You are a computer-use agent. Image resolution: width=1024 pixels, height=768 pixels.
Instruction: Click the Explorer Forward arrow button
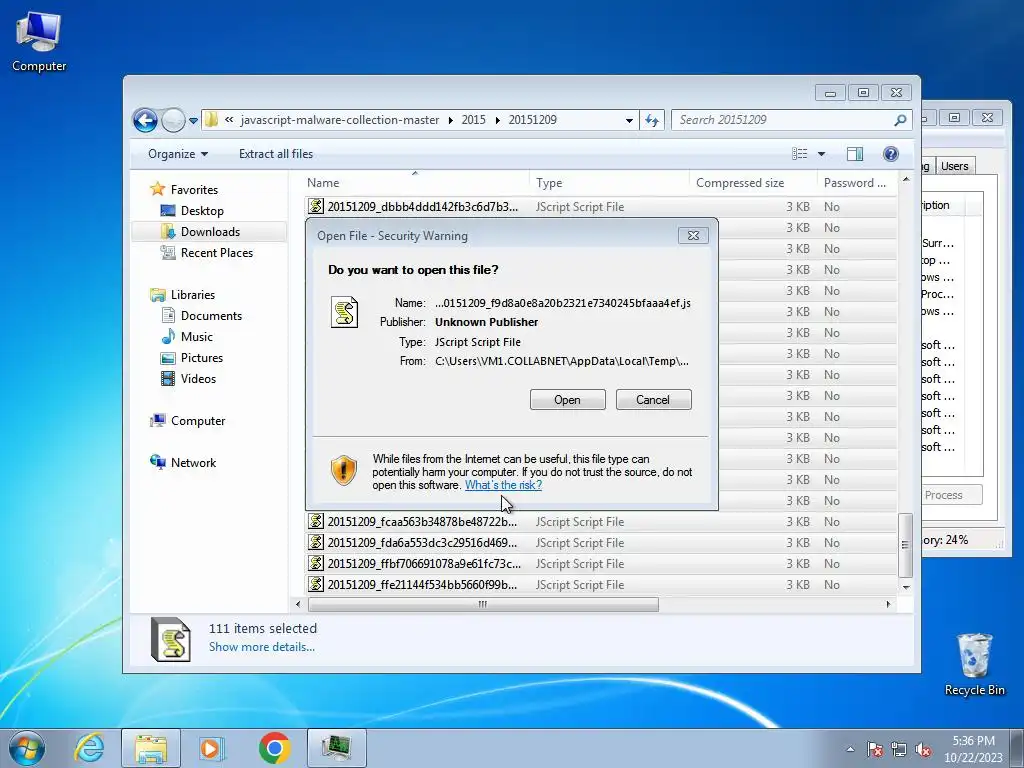point(173,120)
